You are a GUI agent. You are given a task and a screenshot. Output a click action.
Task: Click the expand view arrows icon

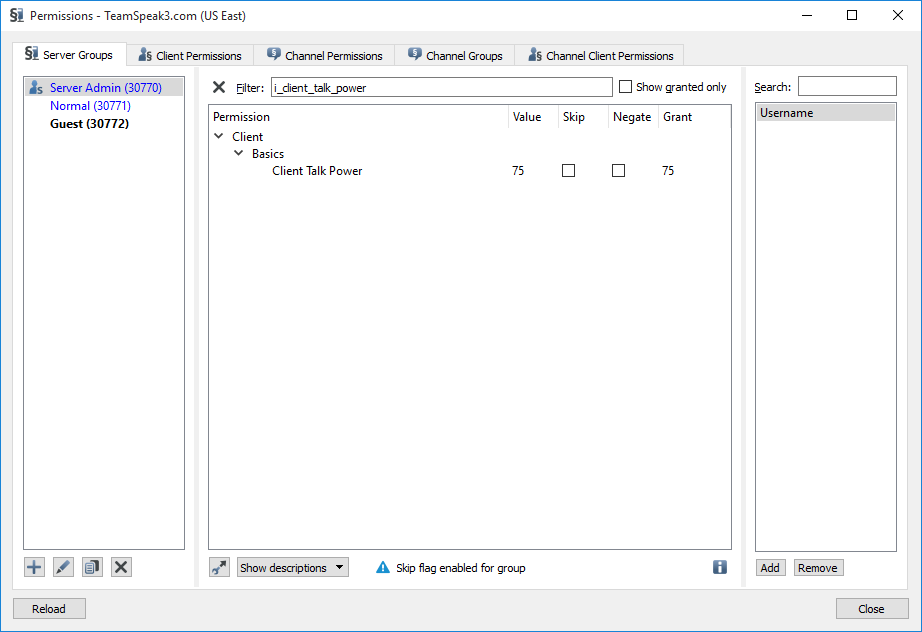pos(219,567)
